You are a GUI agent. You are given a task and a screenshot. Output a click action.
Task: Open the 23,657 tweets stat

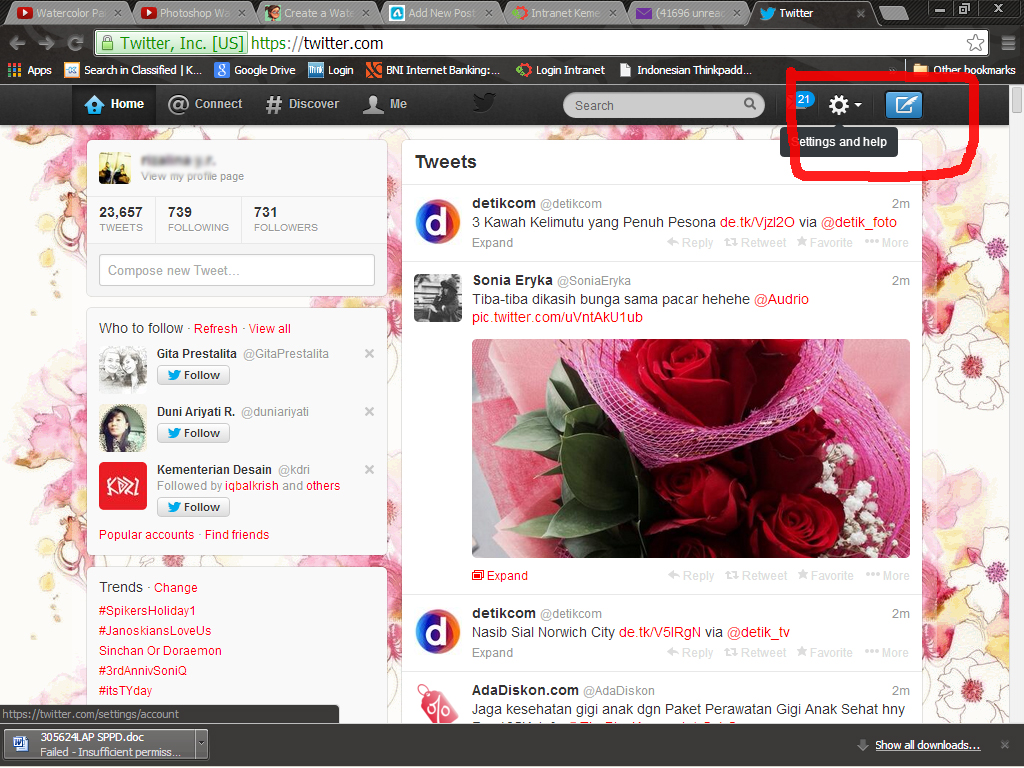[121, 219]
